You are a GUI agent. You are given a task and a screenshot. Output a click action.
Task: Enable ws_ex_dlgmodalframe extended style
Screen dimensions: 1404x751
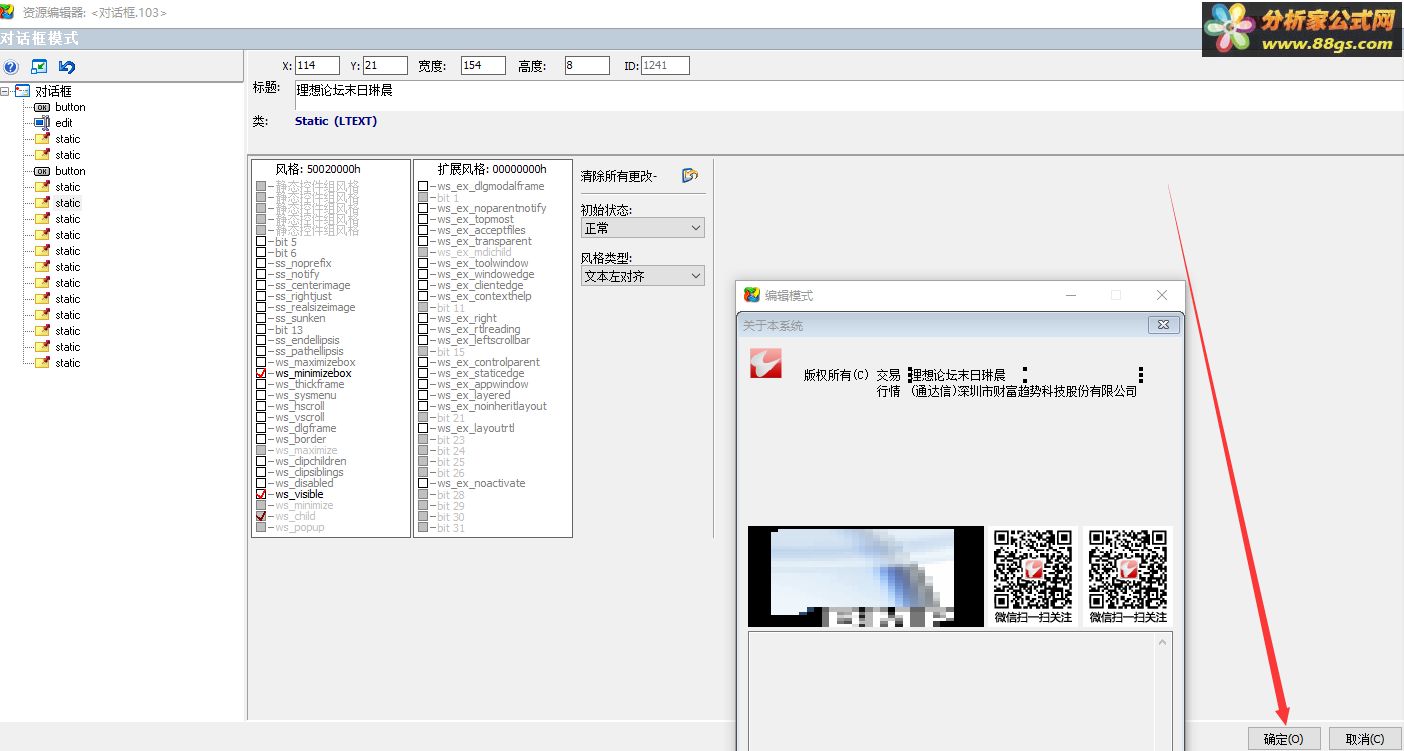click(x=423, y=186)
